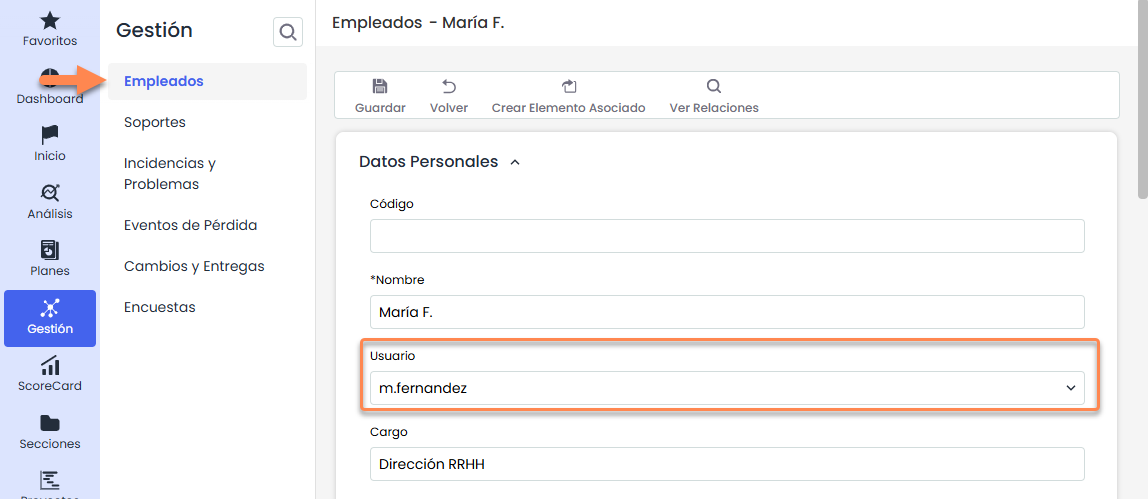Select Empleados in Gestión menu
Screen dimensions: 1148x499
coord(164,81)
